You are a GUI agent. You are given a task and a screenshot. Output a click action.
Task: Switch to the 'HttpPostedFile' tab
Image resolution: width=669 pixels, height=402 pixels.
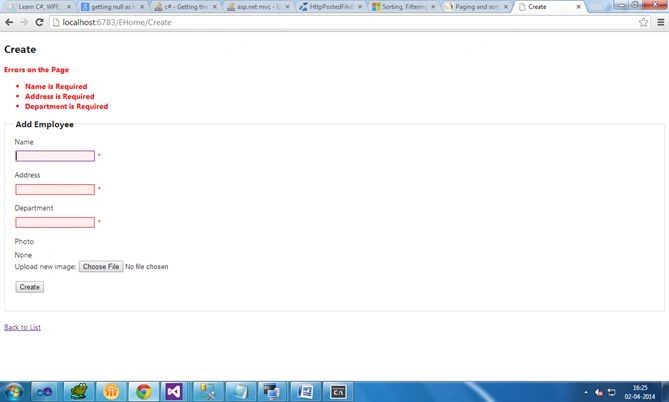pyautogui.click(x=331, y=7)
